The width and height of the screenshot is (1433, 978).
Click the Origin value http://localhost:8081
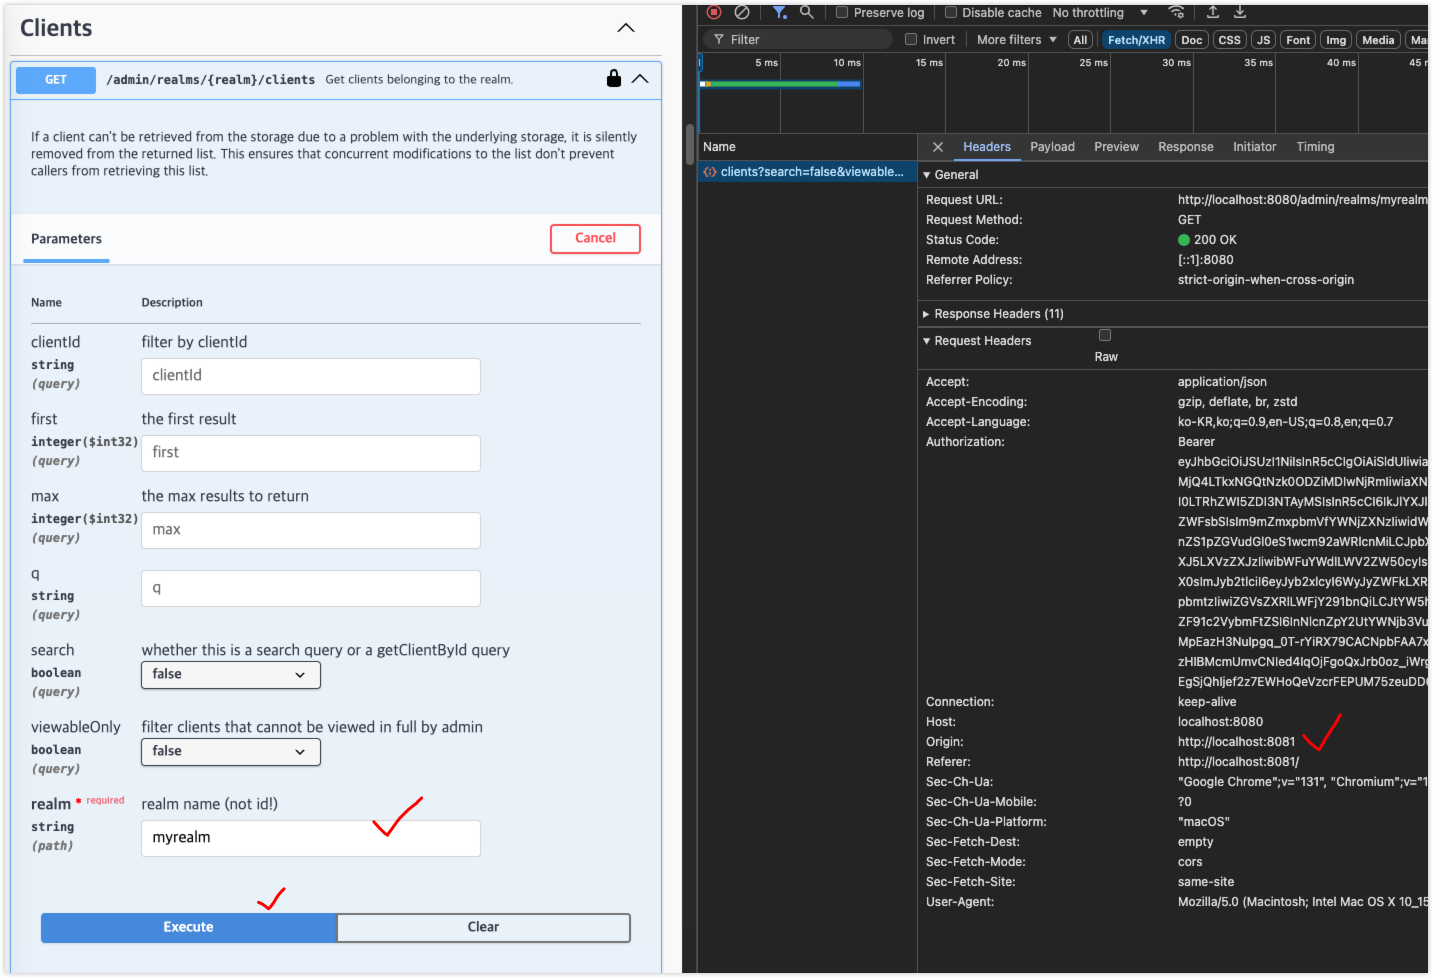point(1236,742)
